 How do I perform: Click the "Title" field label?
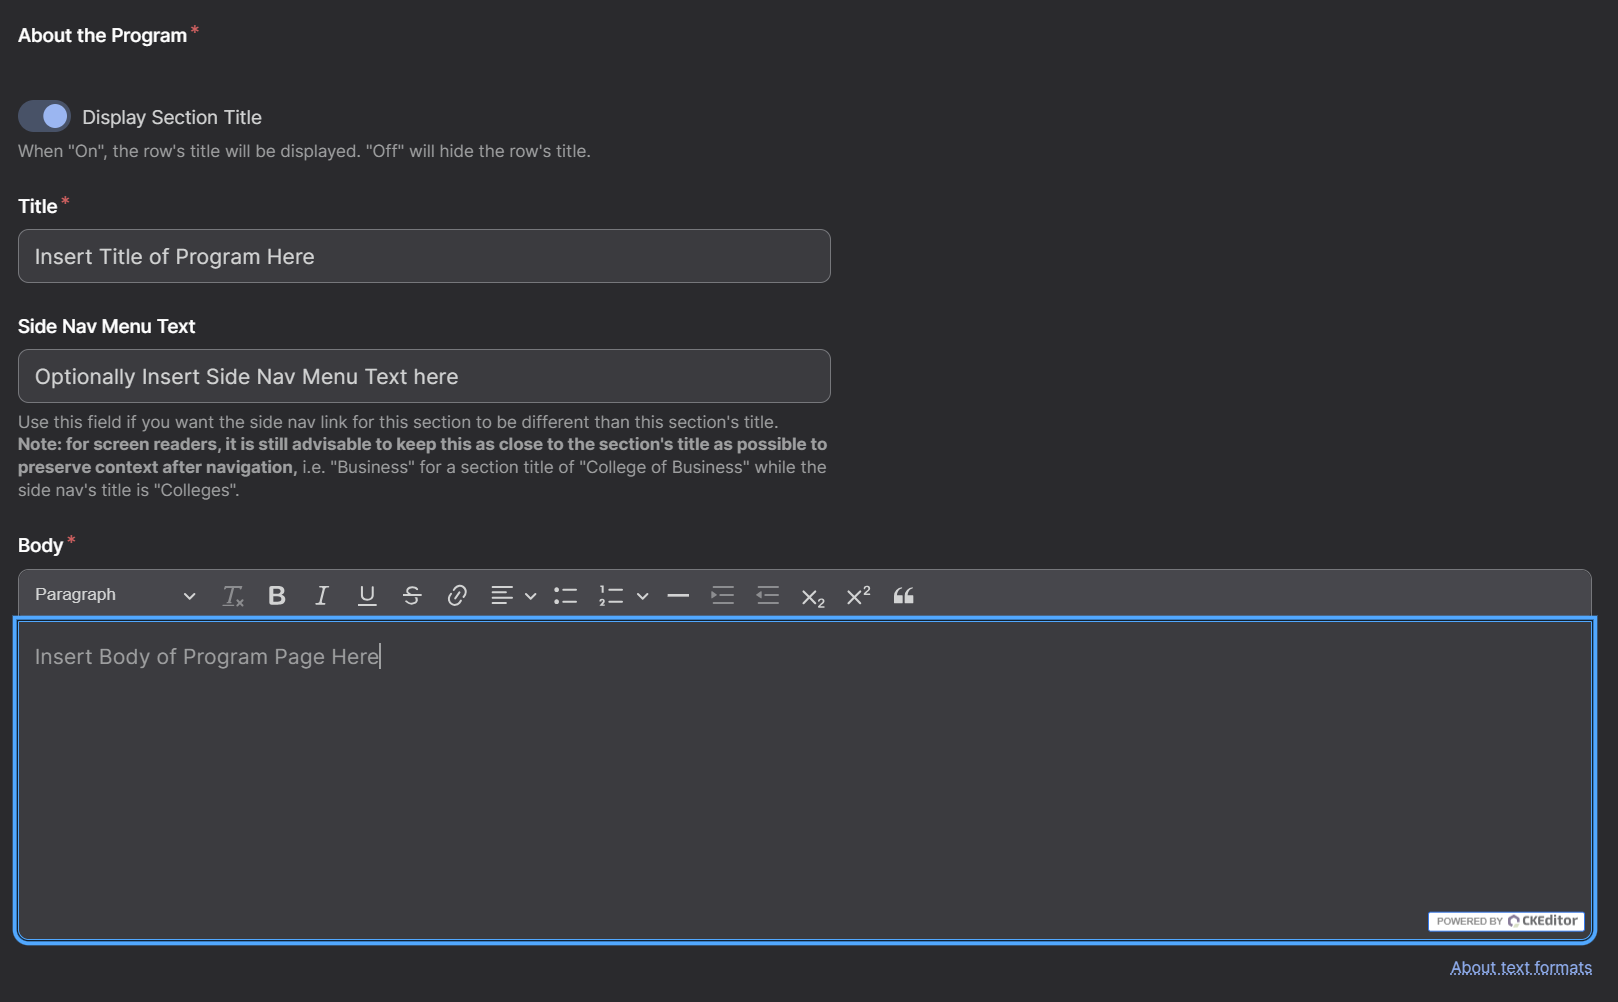[x=37, y=206]
